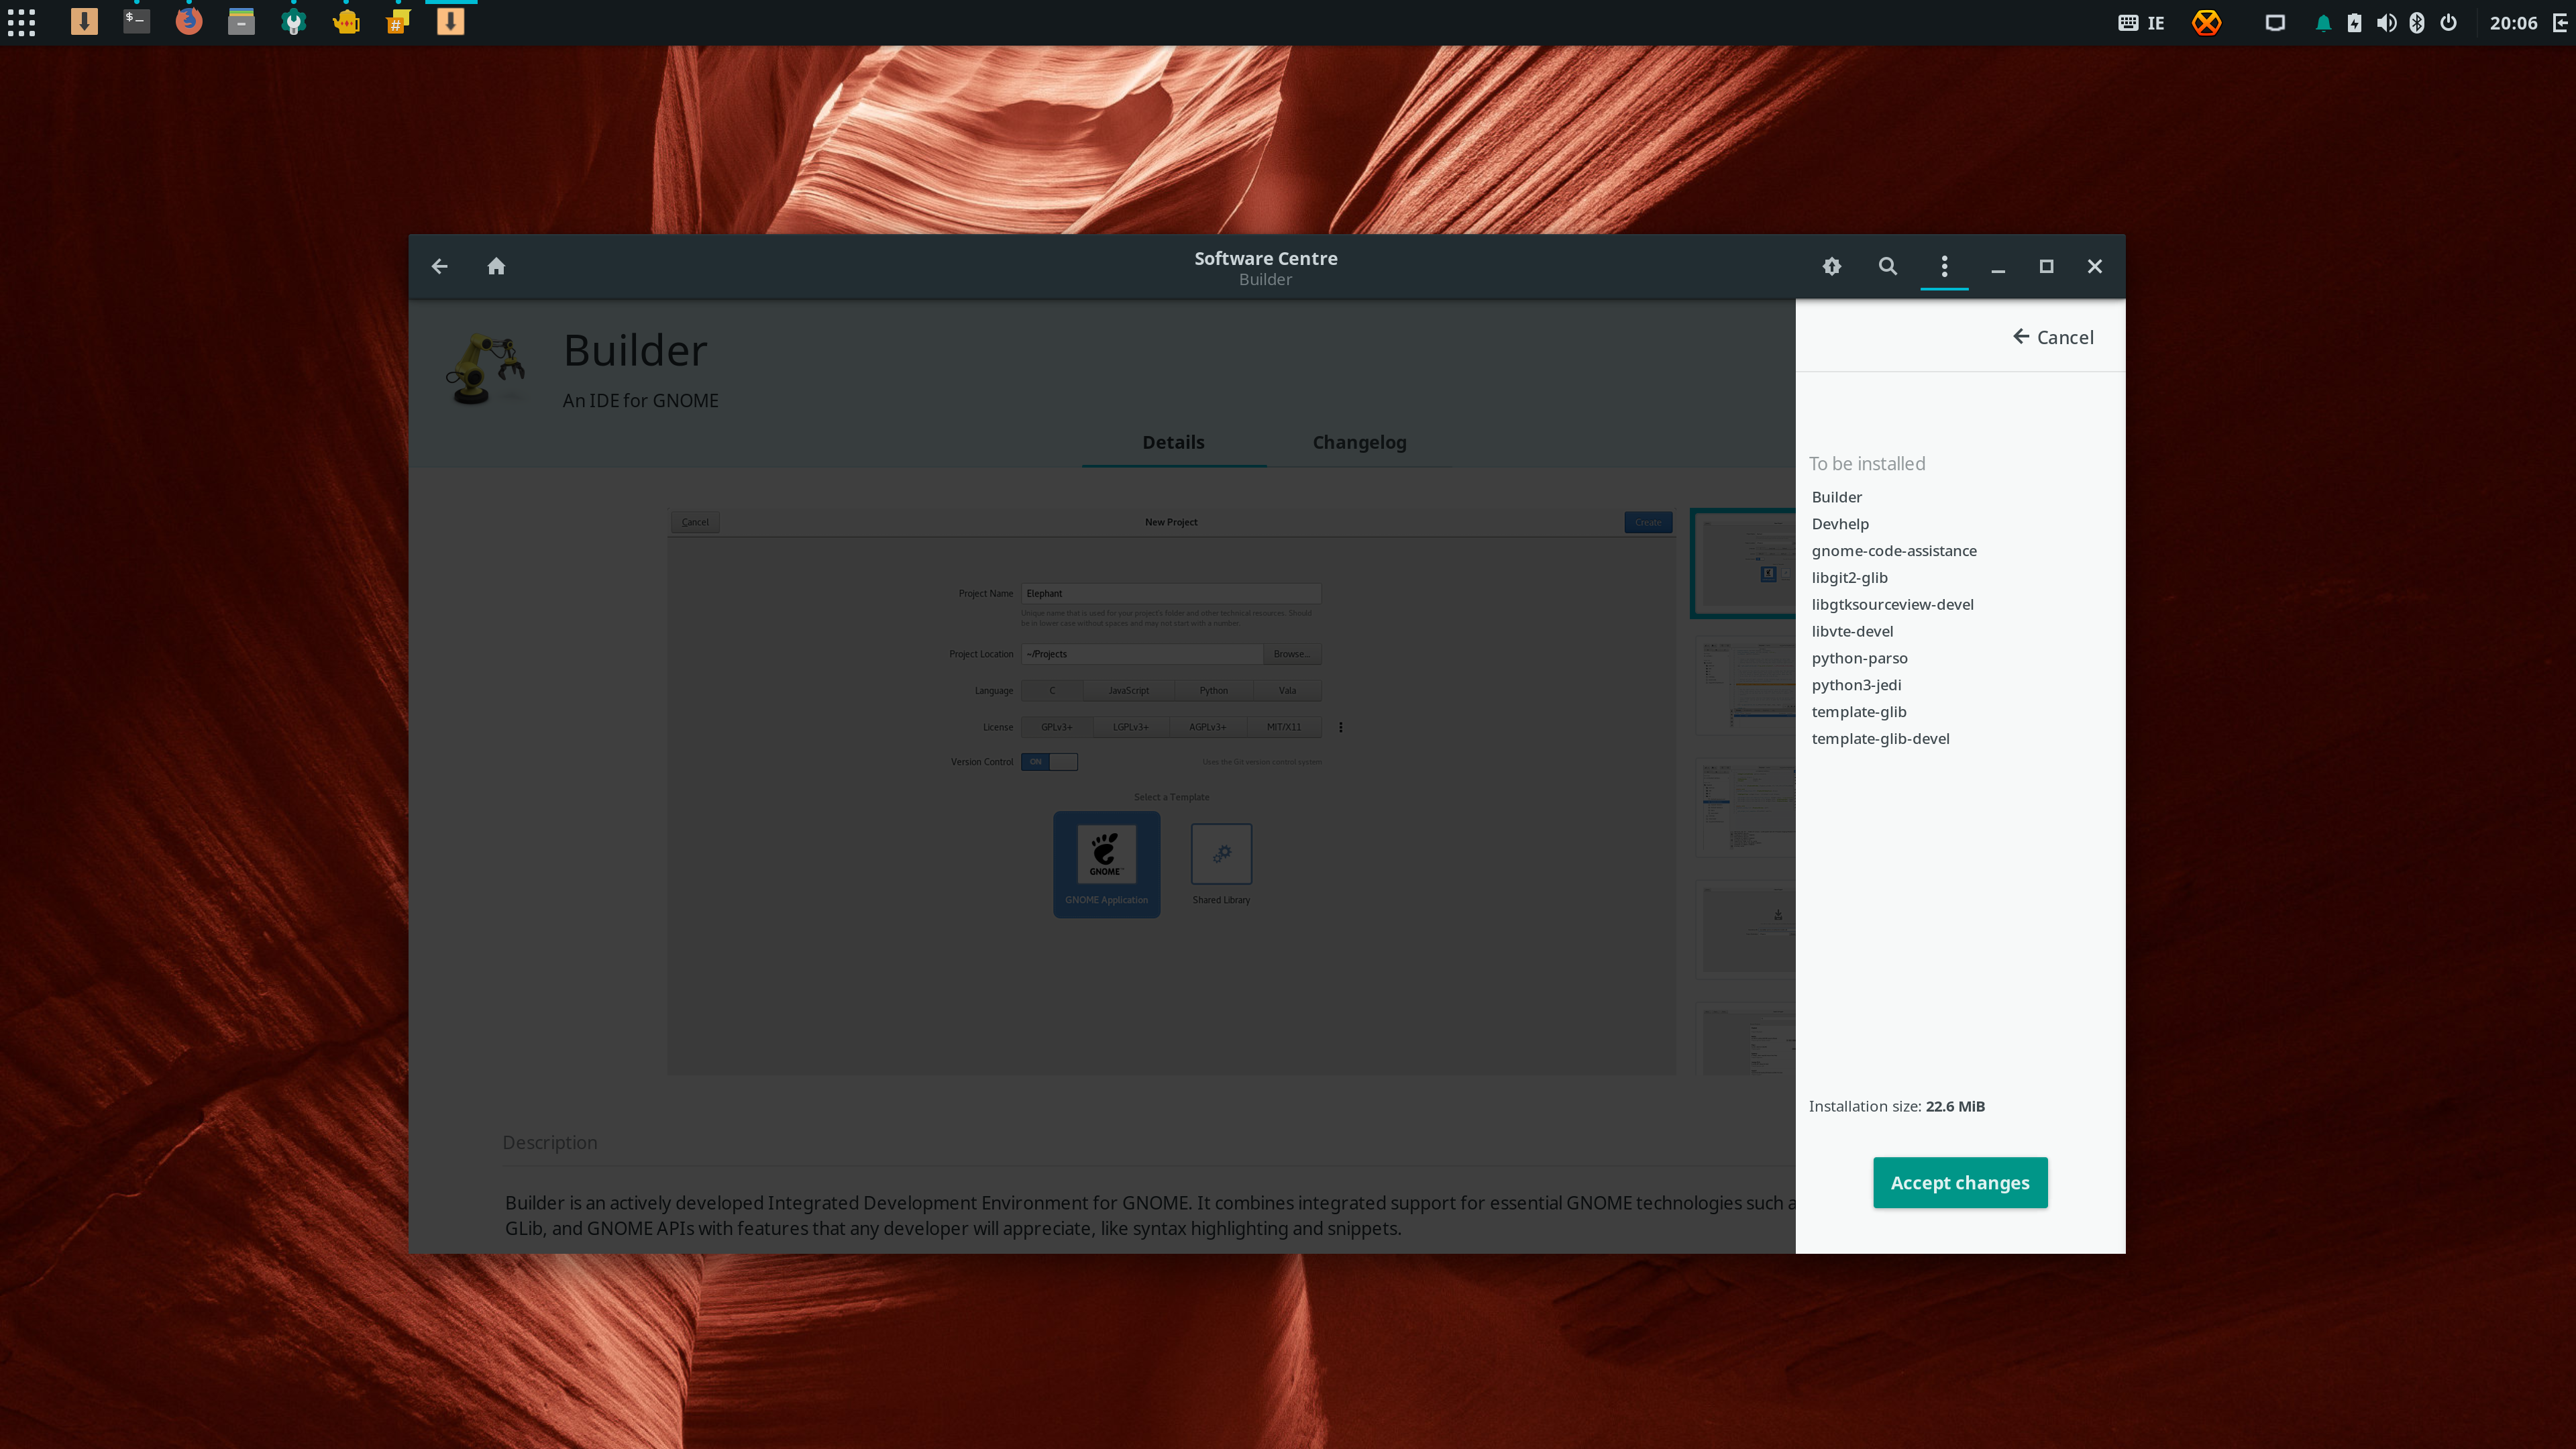
Task: Switch to the Details tab
Action: point(1173,442)
